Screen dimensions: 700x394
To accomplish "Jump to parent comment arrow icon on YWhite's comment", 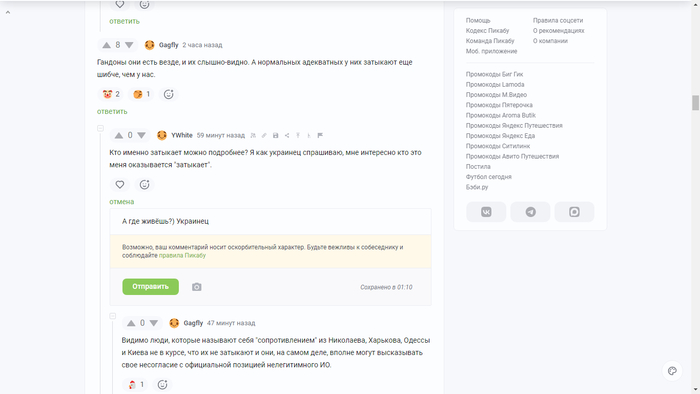I will (298, 135).
